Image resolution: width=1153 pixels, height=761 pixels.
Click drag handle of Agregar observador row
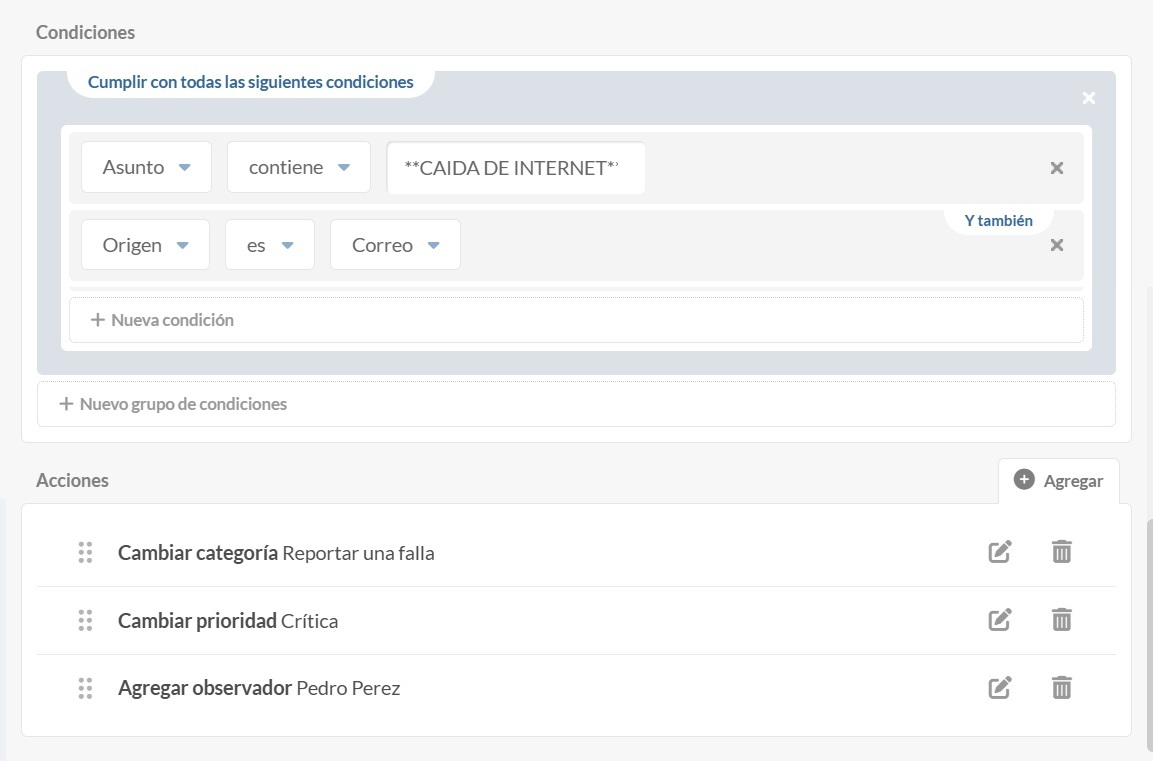[85, 688]
